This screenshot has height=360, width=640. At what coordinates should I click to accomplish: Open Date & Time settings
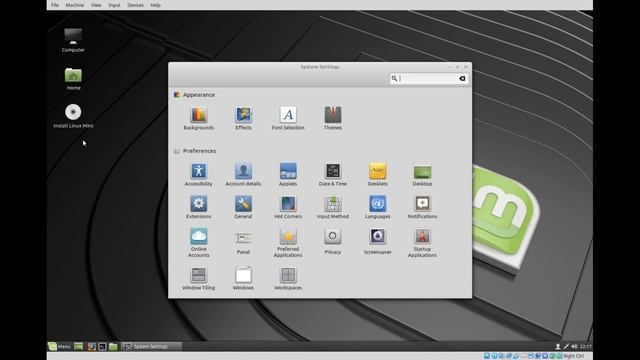click(x=333, y=175)
